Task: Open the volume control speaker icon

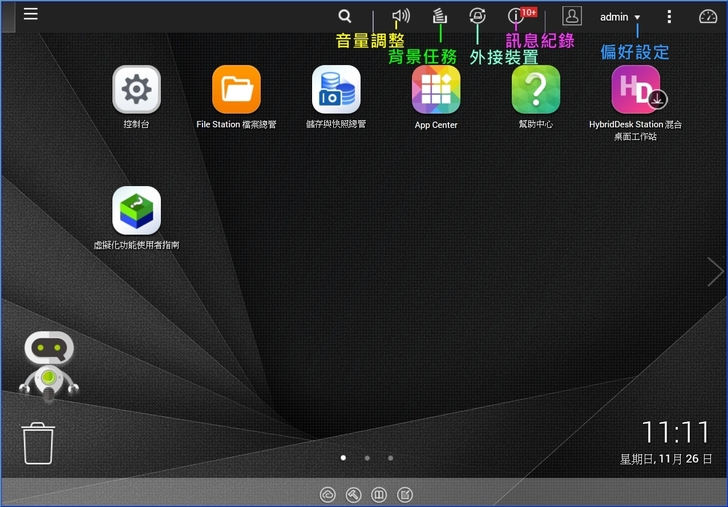Action: 401,16
